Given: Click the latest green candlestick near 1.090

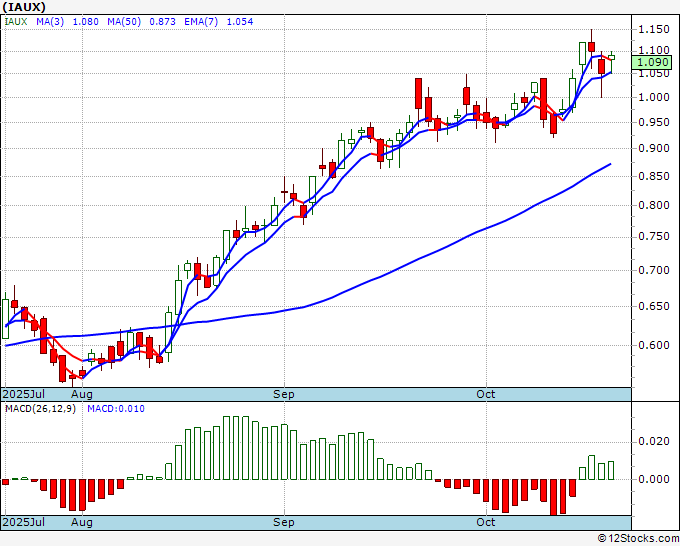Looking at the screenshot, I should coord(611,57).
